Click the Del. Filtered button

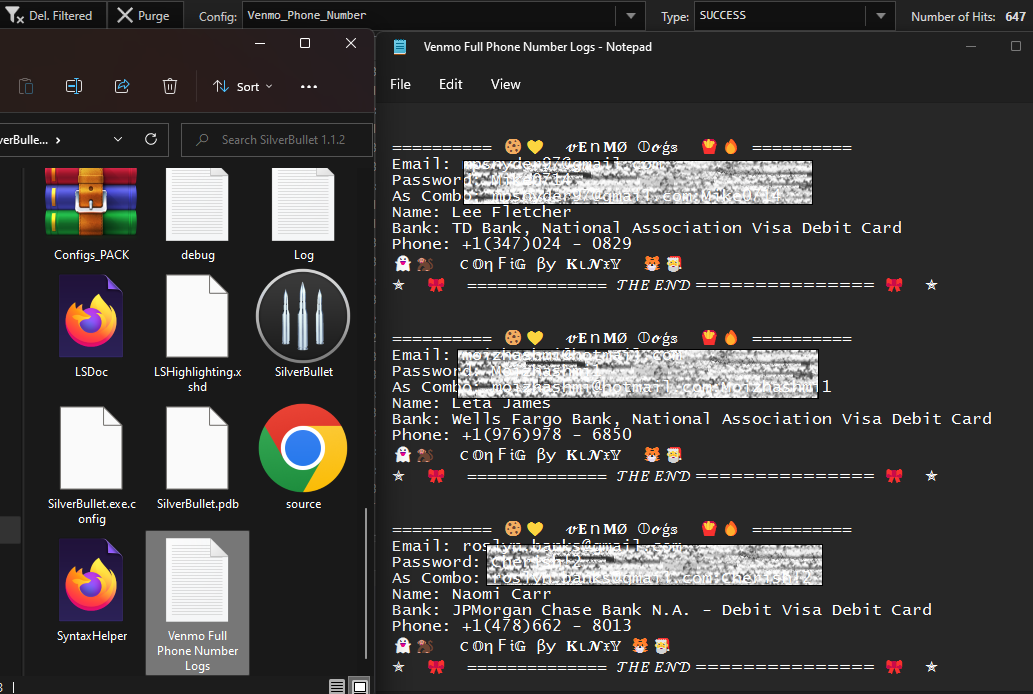point(50,15)
